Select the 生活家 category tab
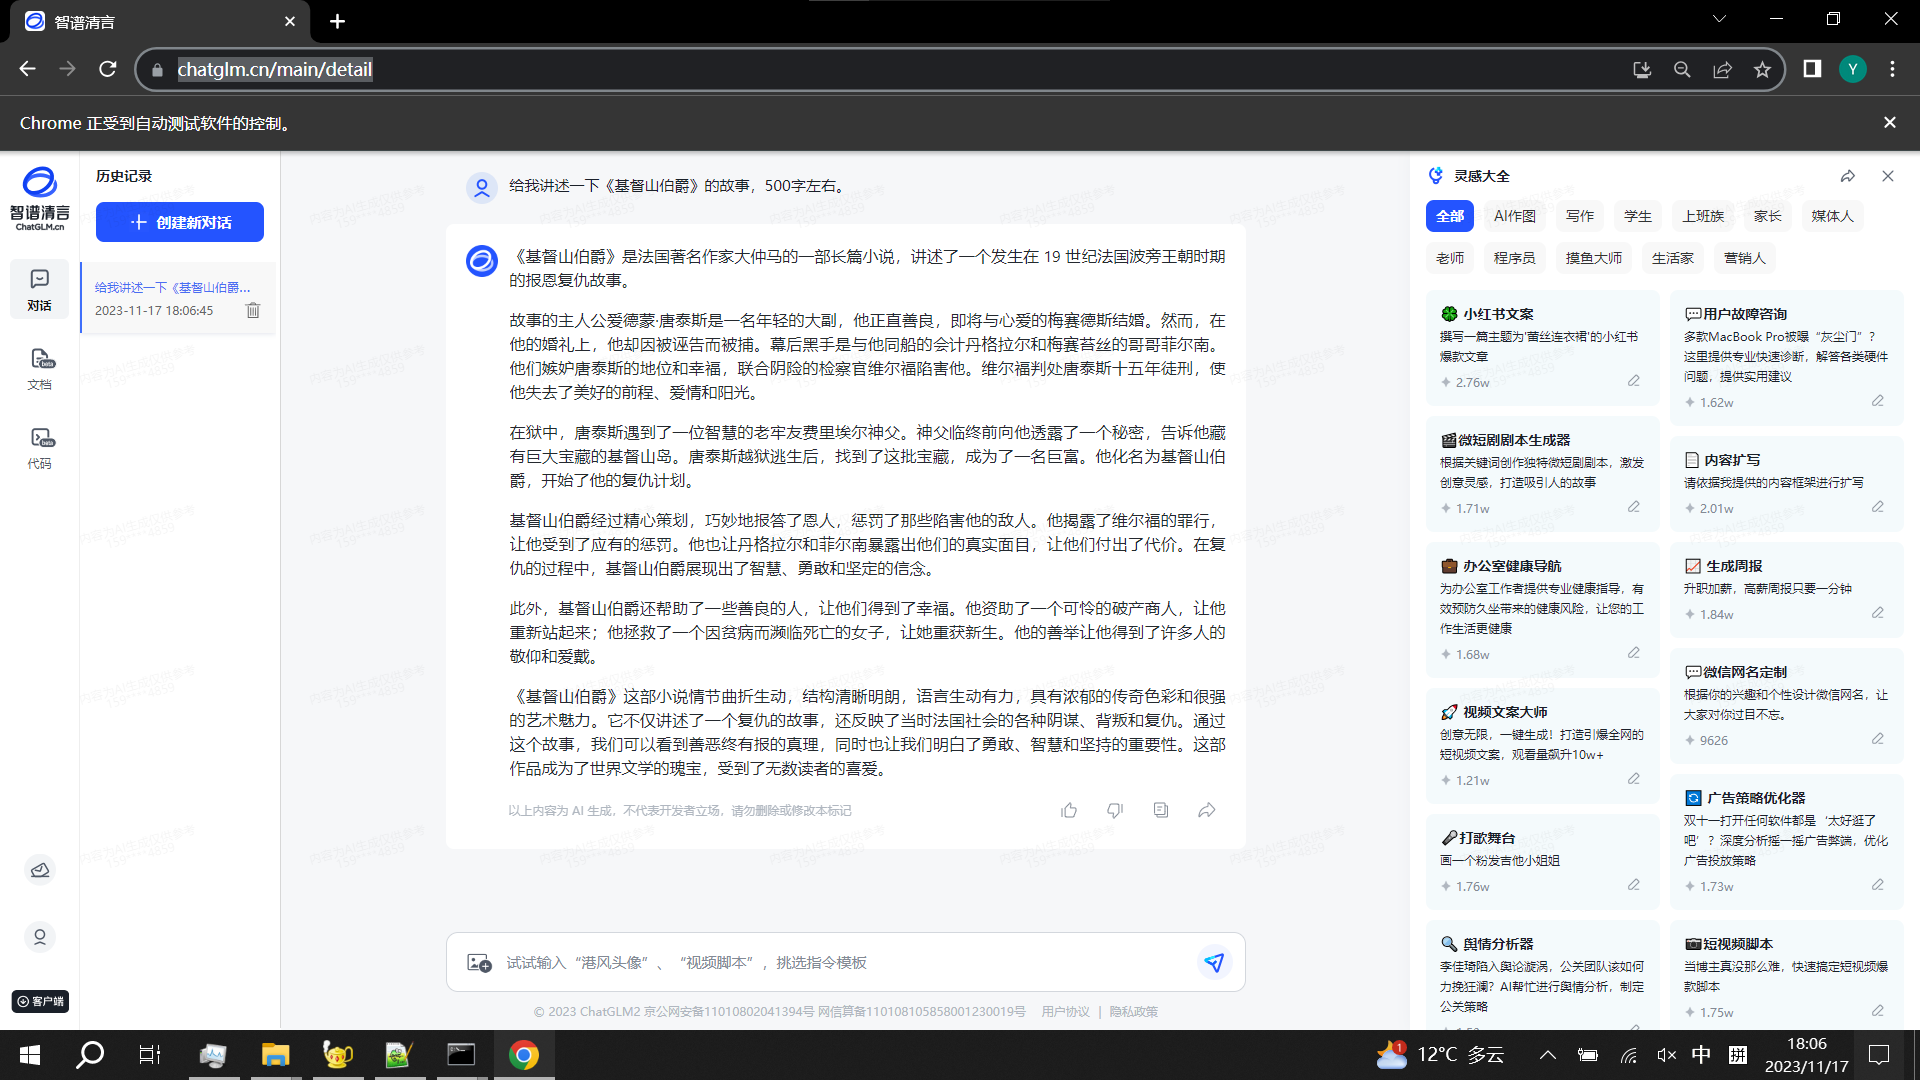The image size is (1920, 1080). point(1673,258)
